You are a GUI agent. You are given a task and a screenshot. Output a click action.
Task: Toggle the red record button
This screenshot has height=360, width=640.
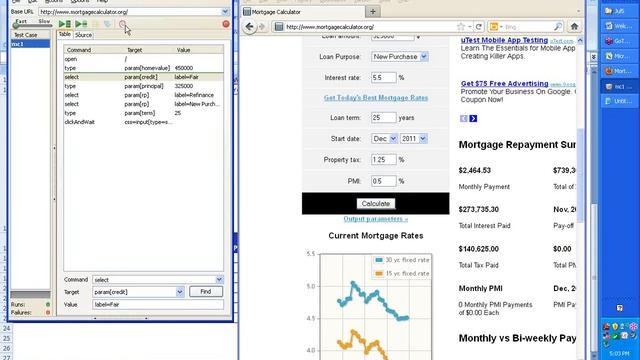pyautogui.click(x=226, y=24)
